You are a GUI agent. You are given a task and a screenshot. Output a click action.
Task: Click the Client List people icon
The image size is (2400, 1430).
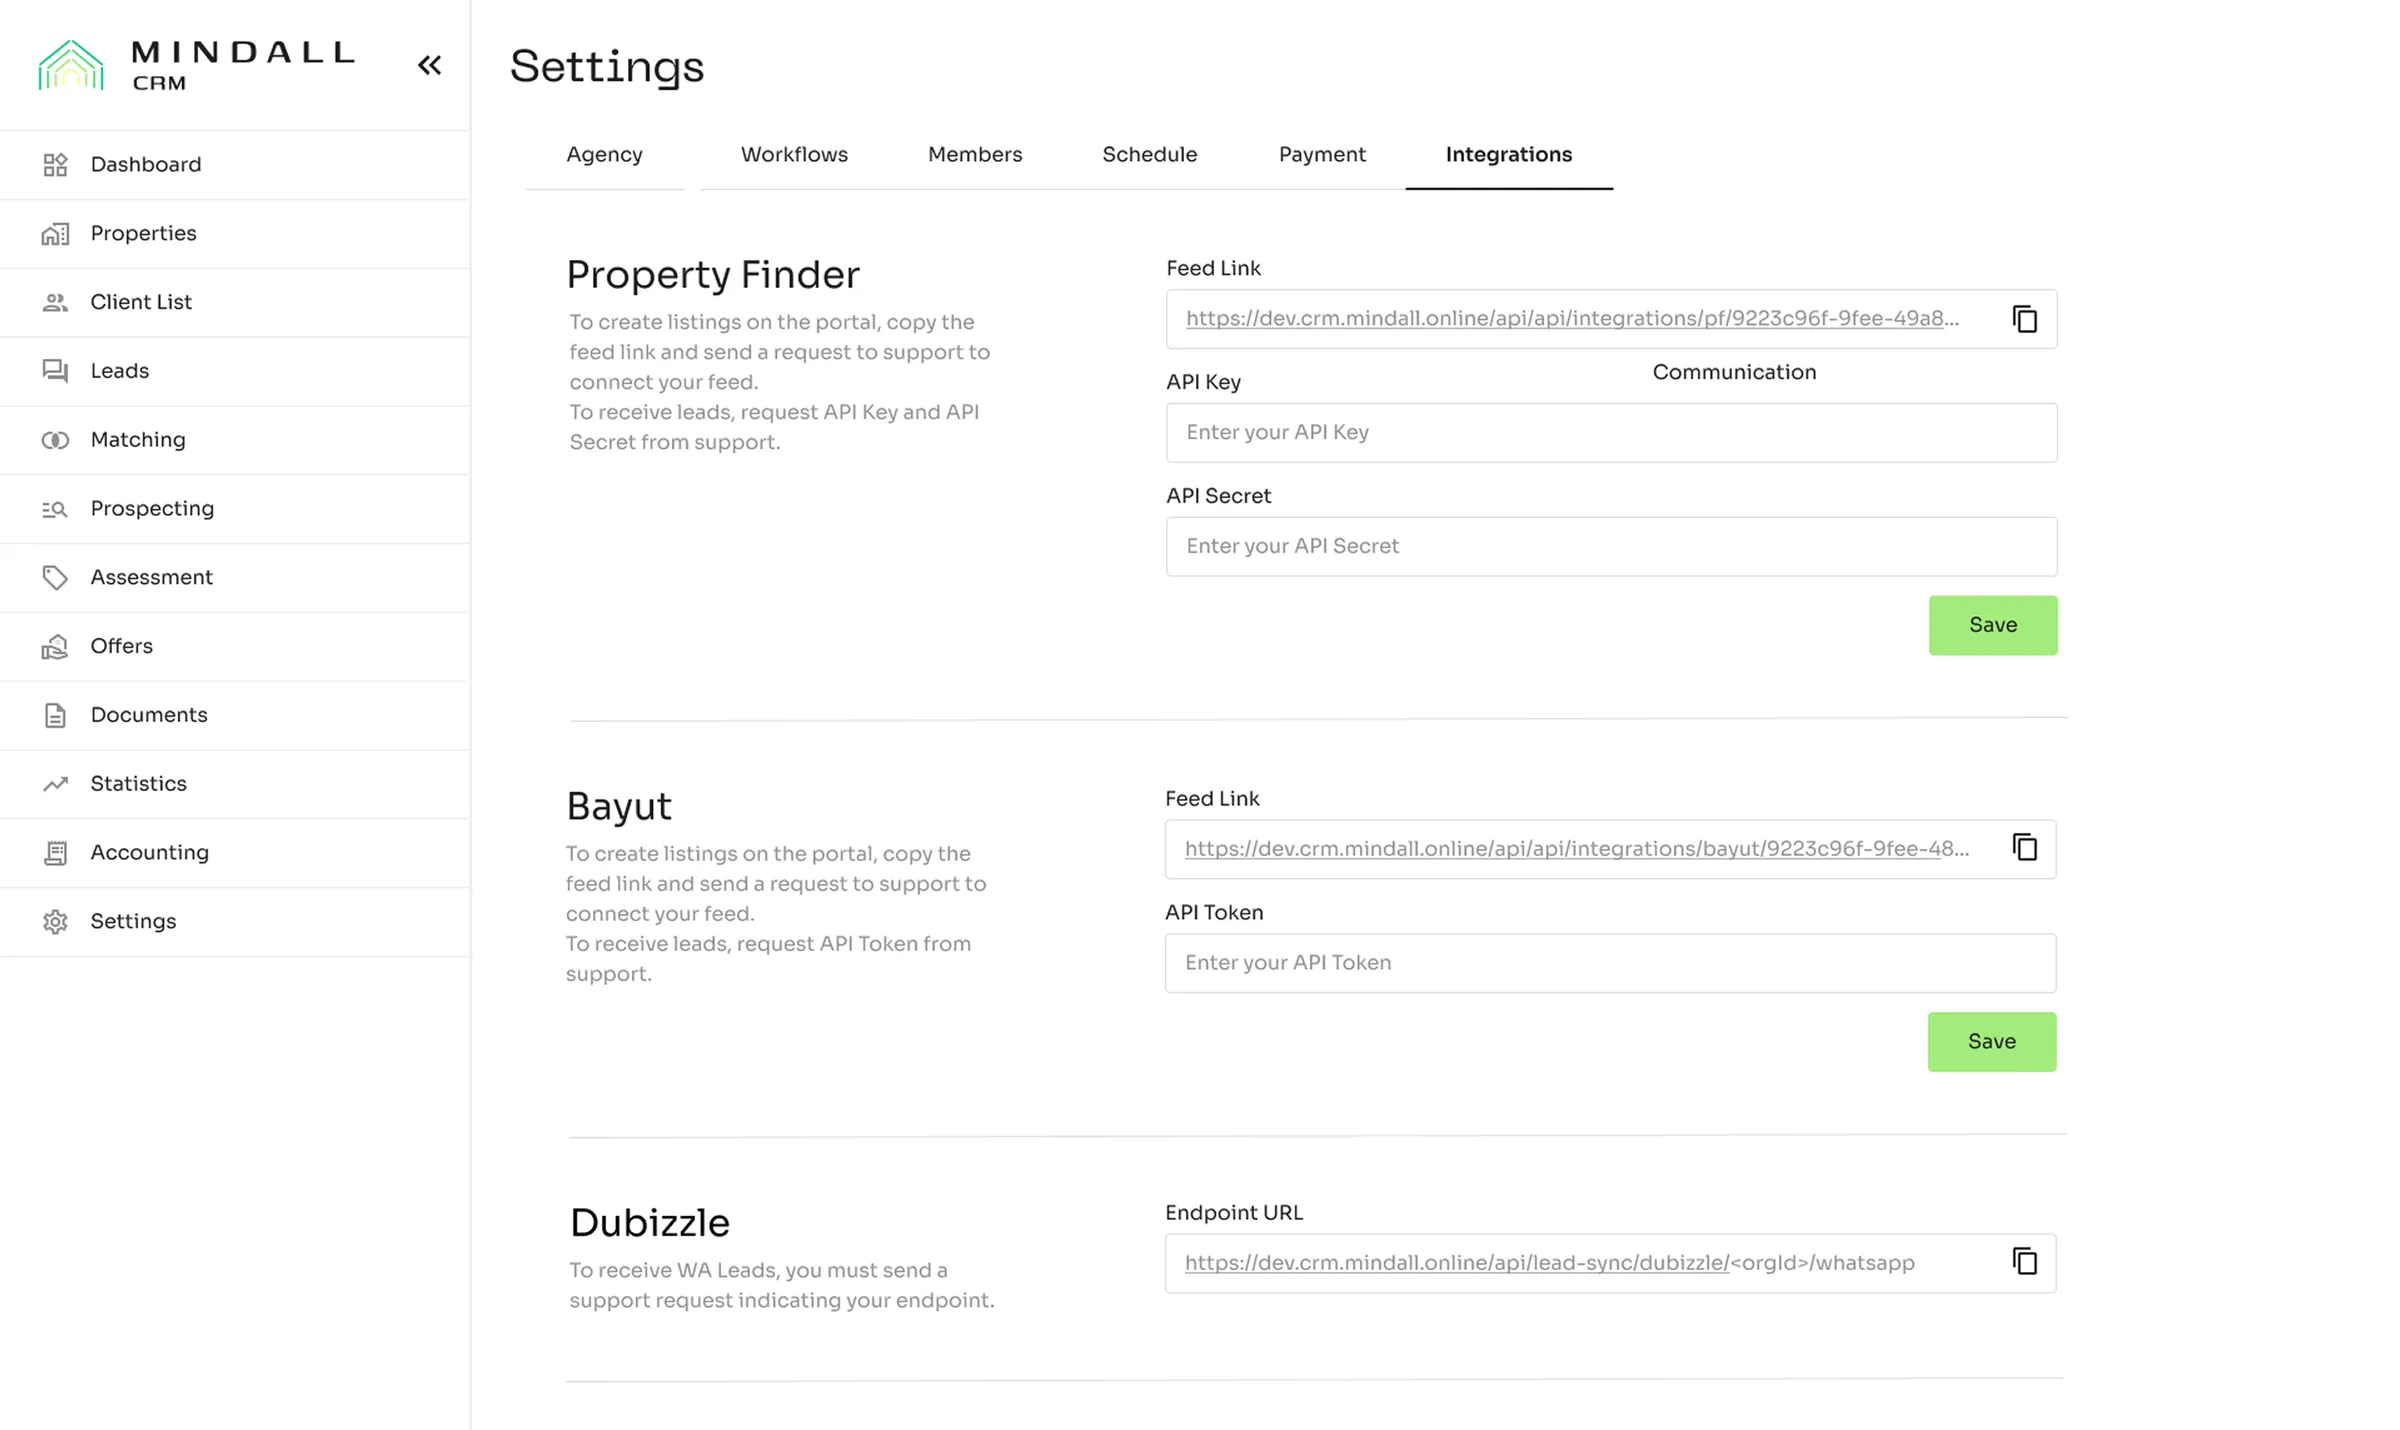[x=56, y=302]
